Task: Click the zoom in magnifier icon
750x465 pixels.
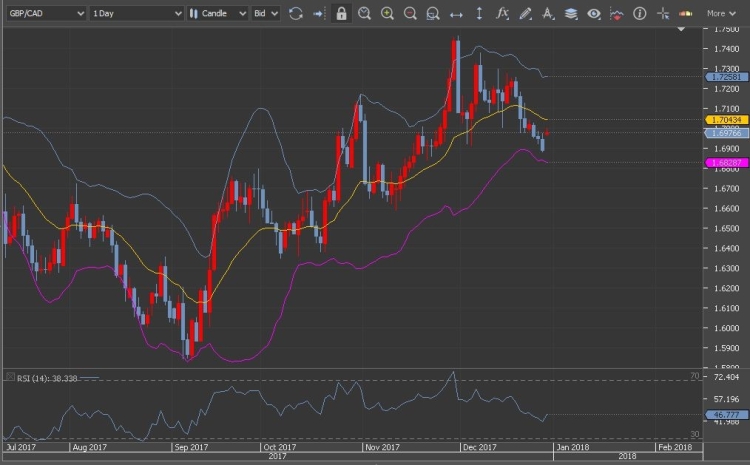Action: [387, 13]
